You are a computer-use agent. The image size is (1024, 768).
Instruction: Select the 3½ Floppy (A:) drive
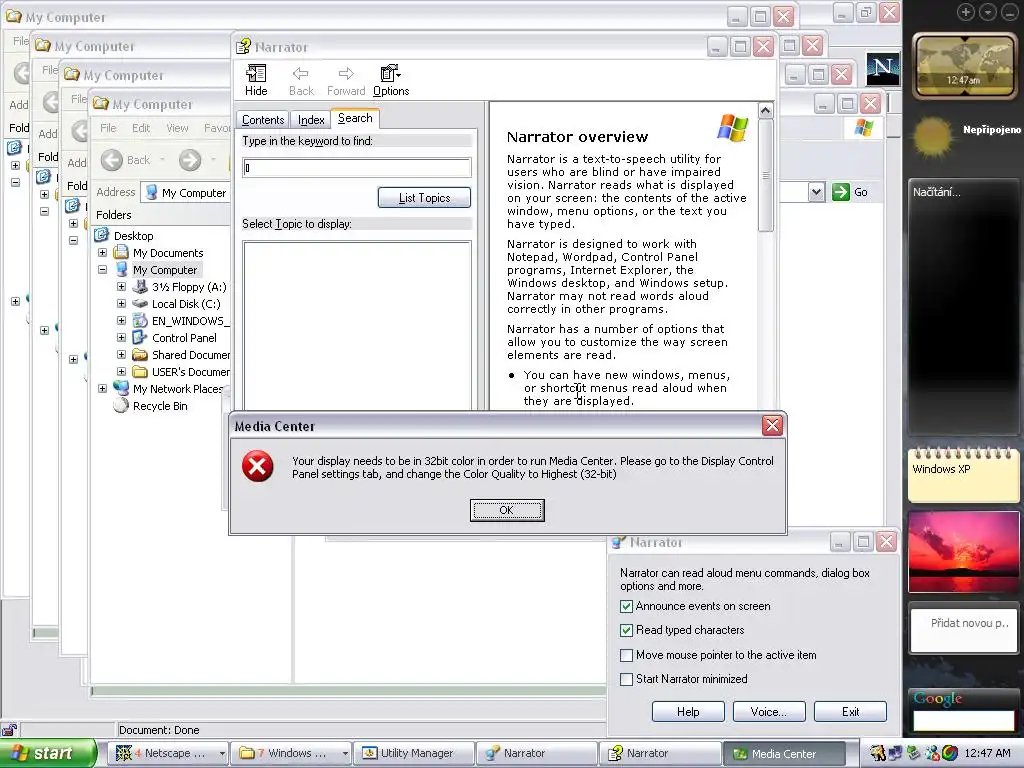(x=189, y=287)
